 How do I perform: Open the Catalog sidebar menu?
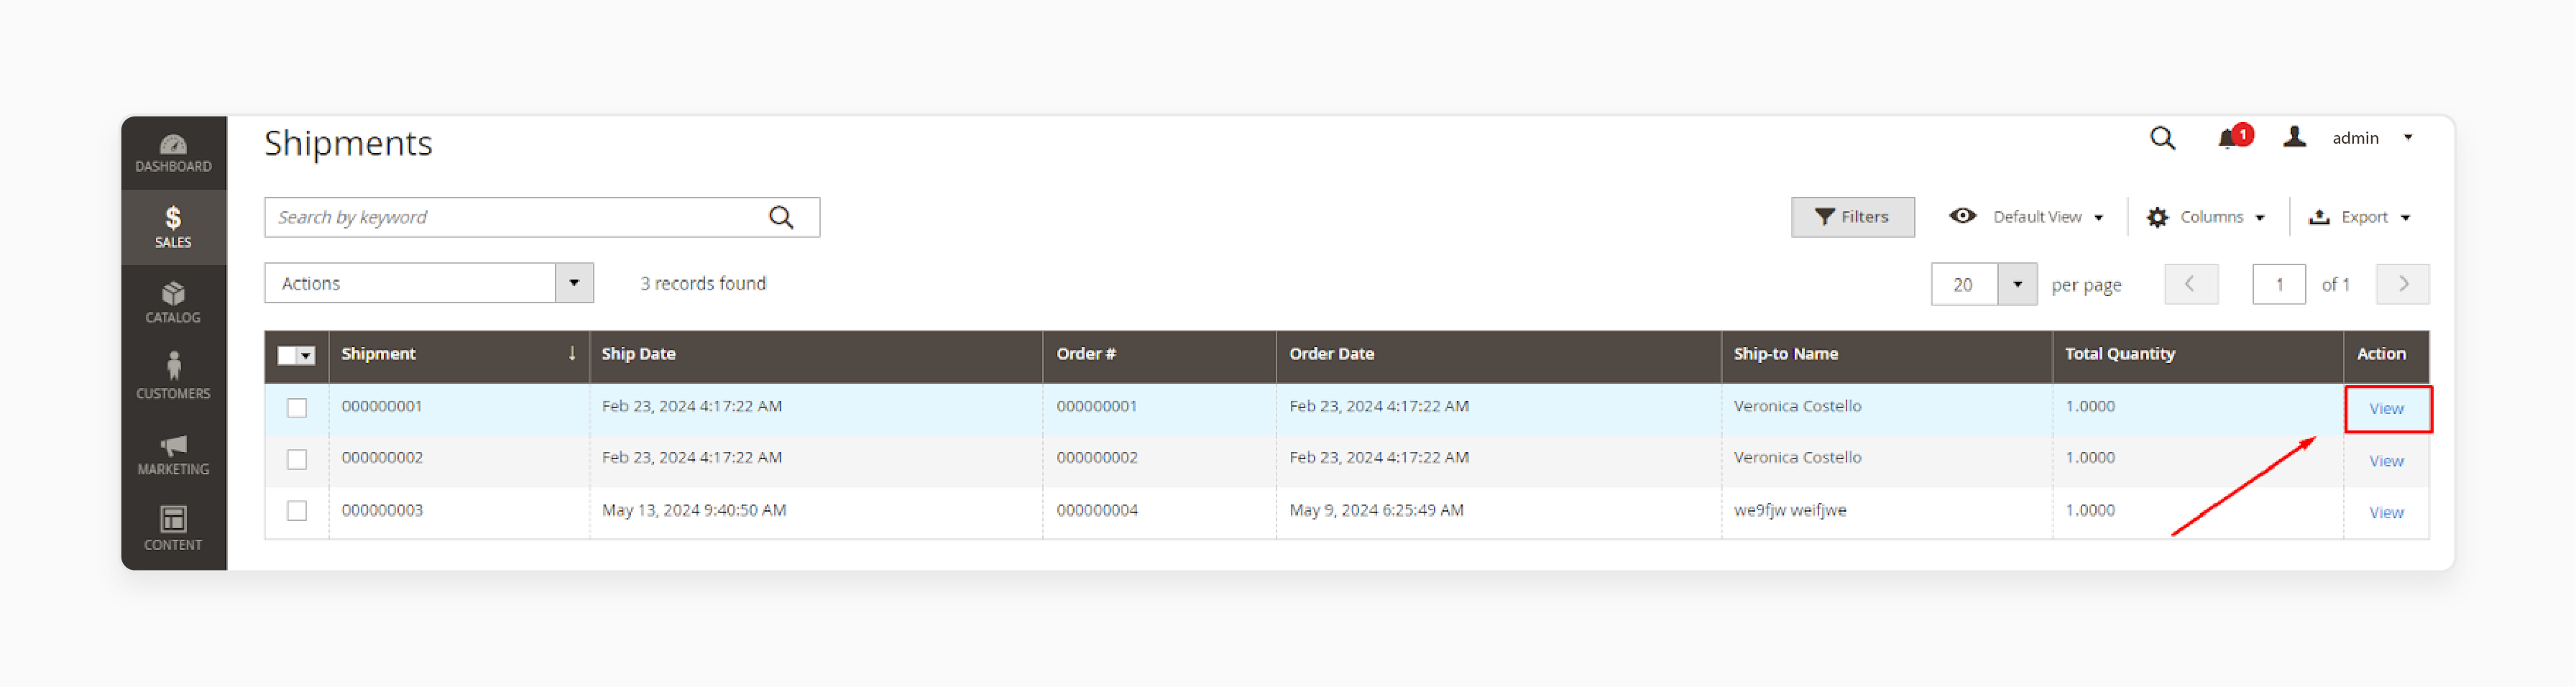(x=173, y=302)
